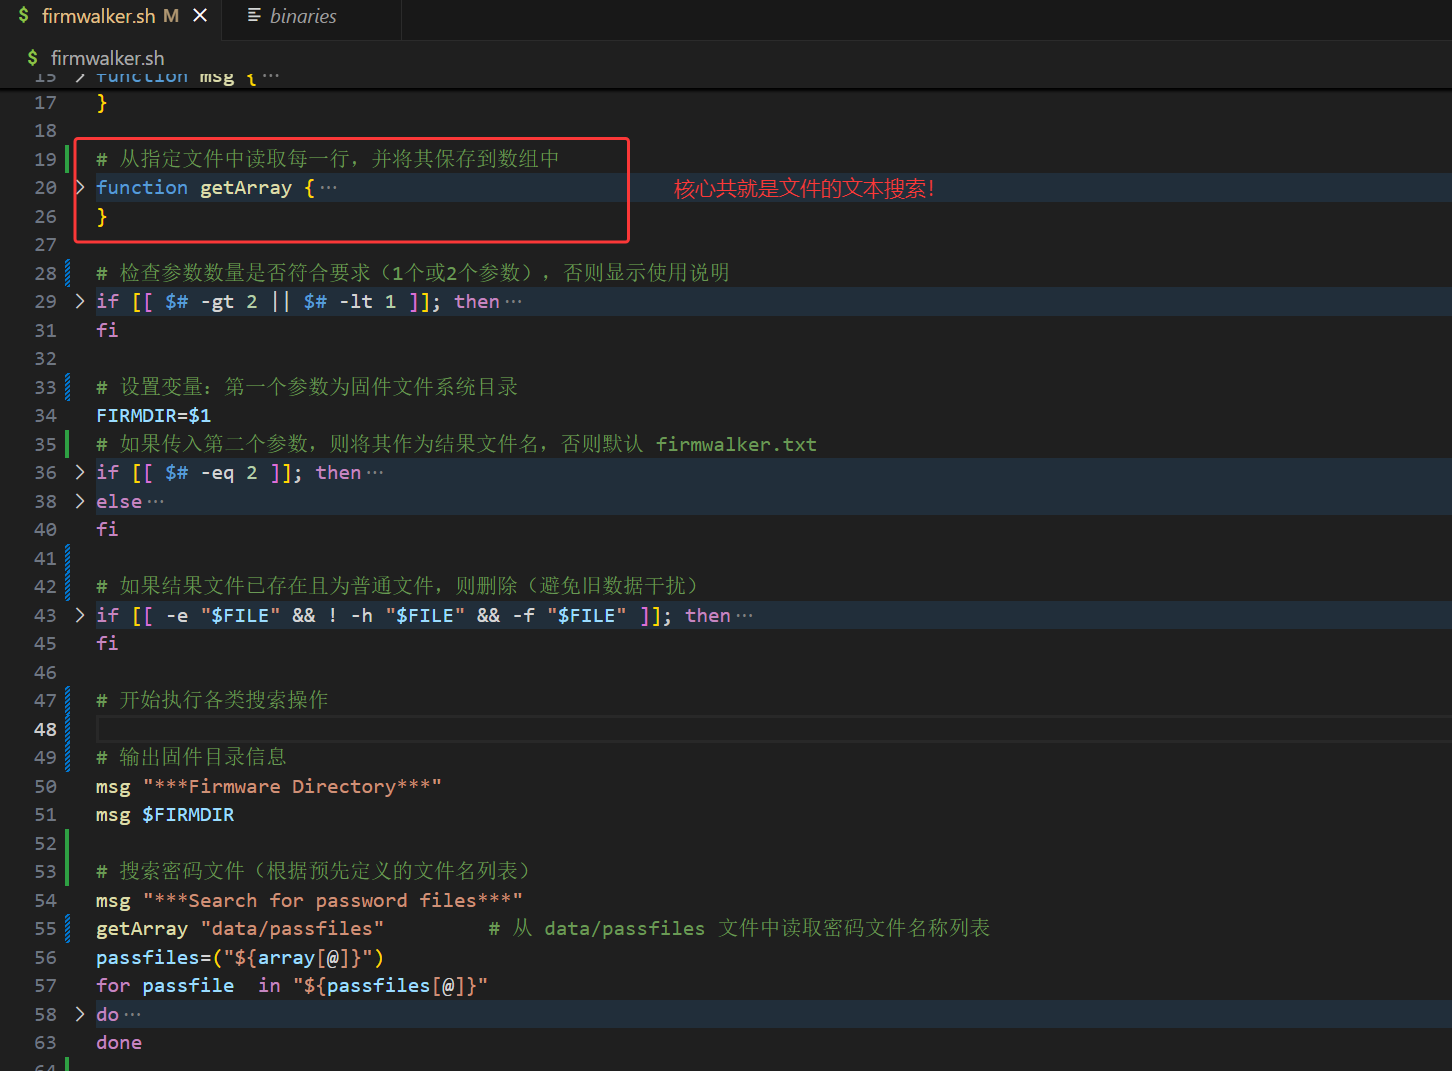Switch to the binaries tab
Viewport: 1452px width, 1071px height.
pos(302,16)
